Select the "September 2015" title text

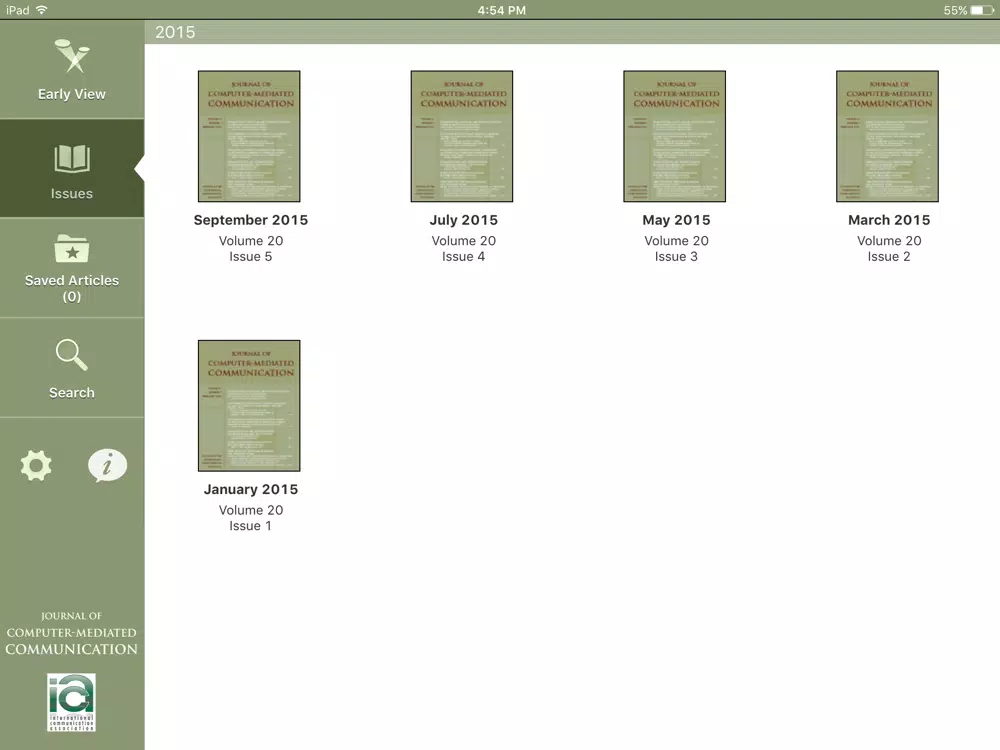point(251,220)
